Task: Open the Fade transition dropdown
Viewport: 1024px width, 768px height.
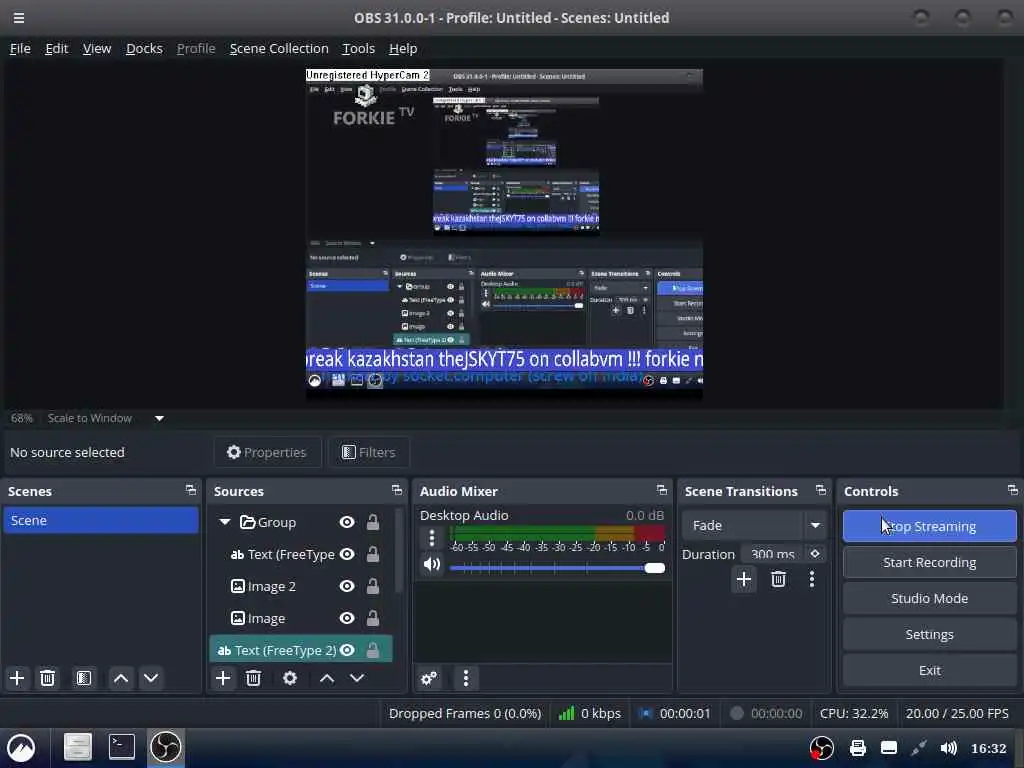Action: pyautogui.click(x=752, y=525)
